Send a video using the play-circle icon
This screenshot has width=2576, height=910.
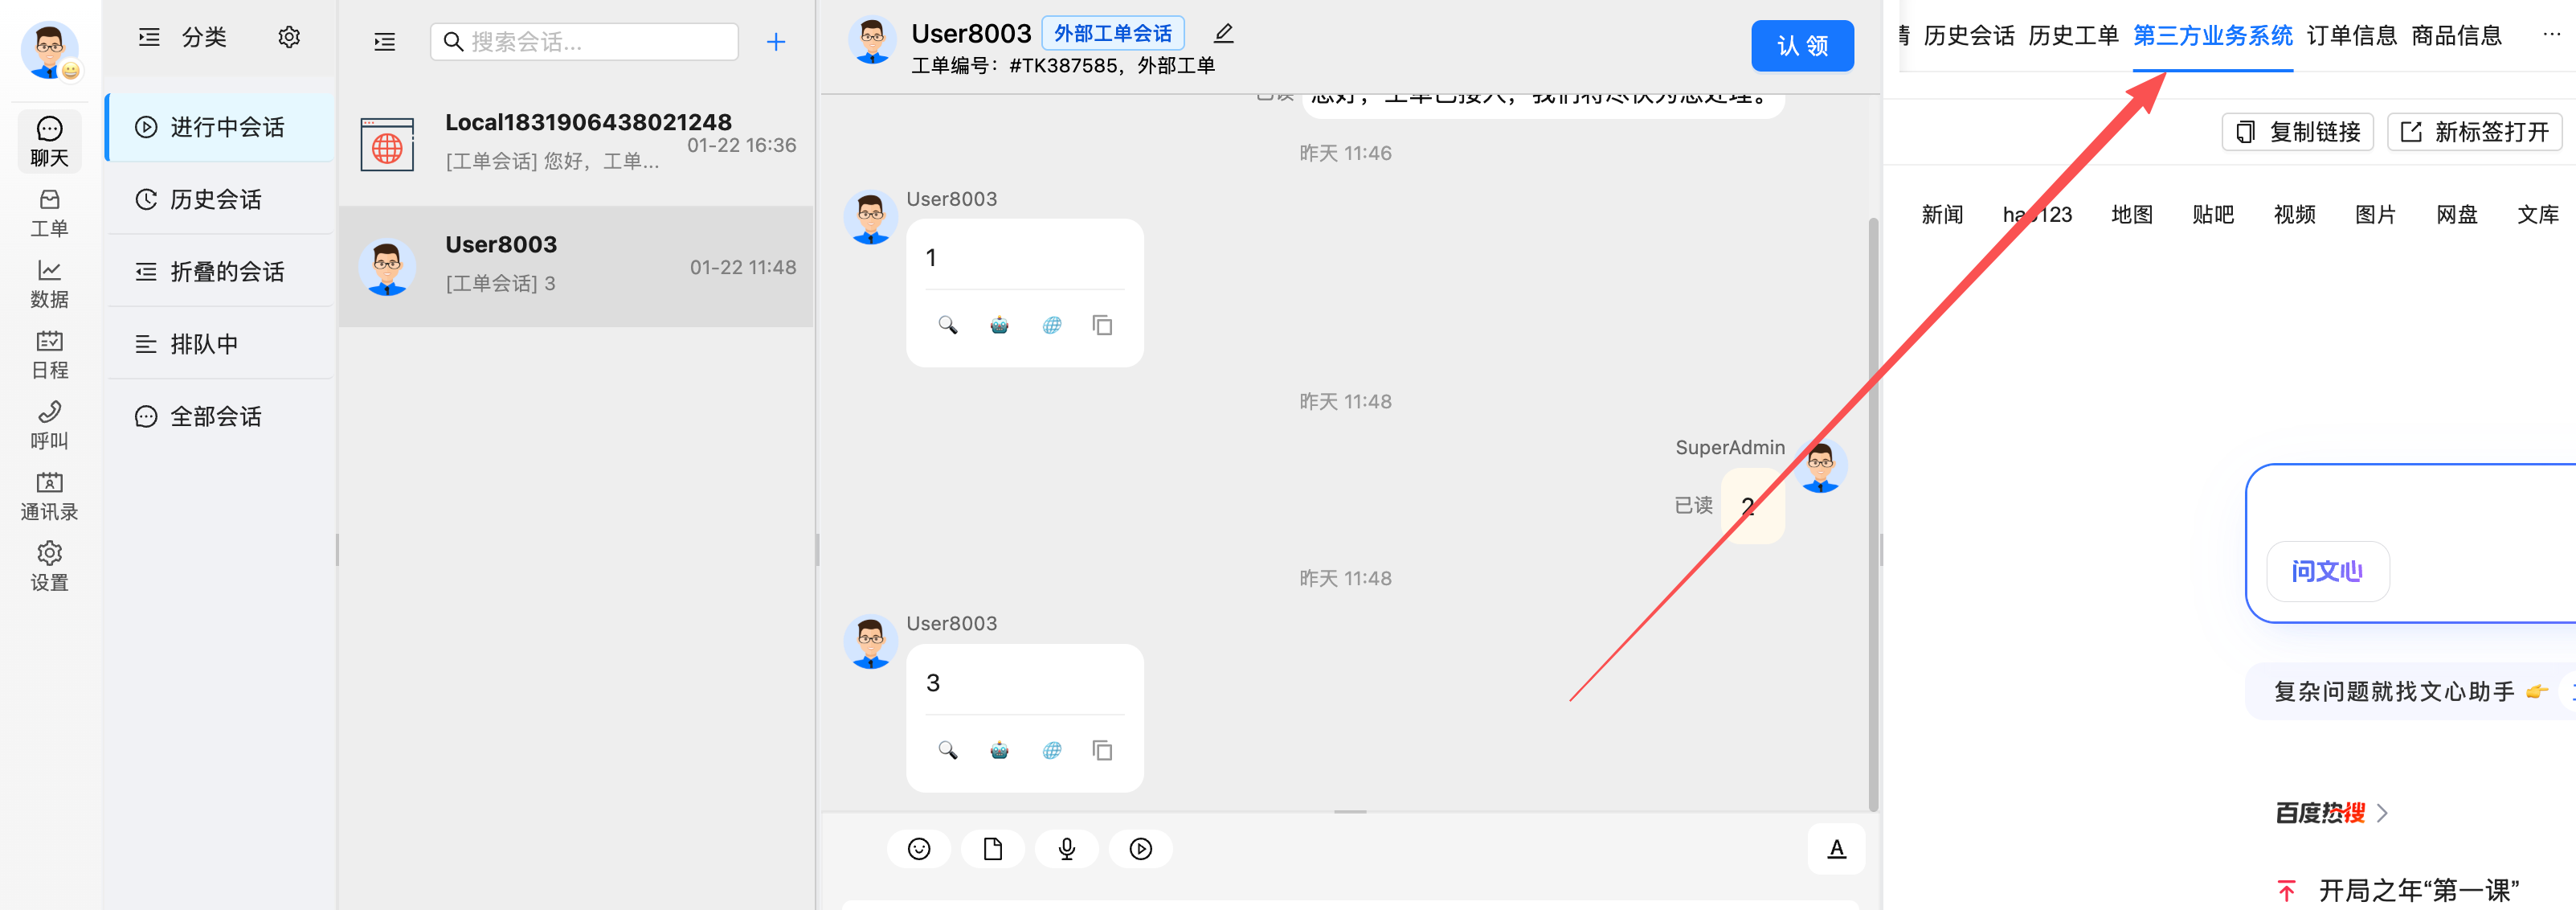click(1140, 848)
